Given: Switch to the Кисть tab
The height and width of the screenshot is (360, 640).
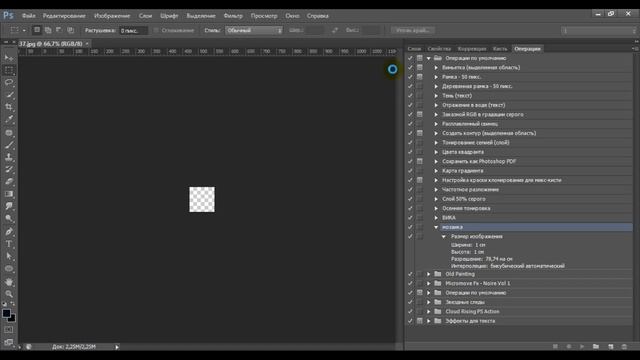Looking at the screenshot, I should pos(500,49).
